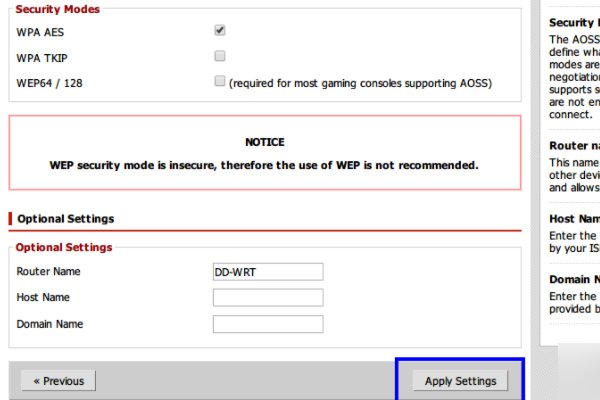The width and height of the screenshot is (600, 400).
Task: Select the Domain Name input field
Action: pyautogui.click(x=268, y=324)
